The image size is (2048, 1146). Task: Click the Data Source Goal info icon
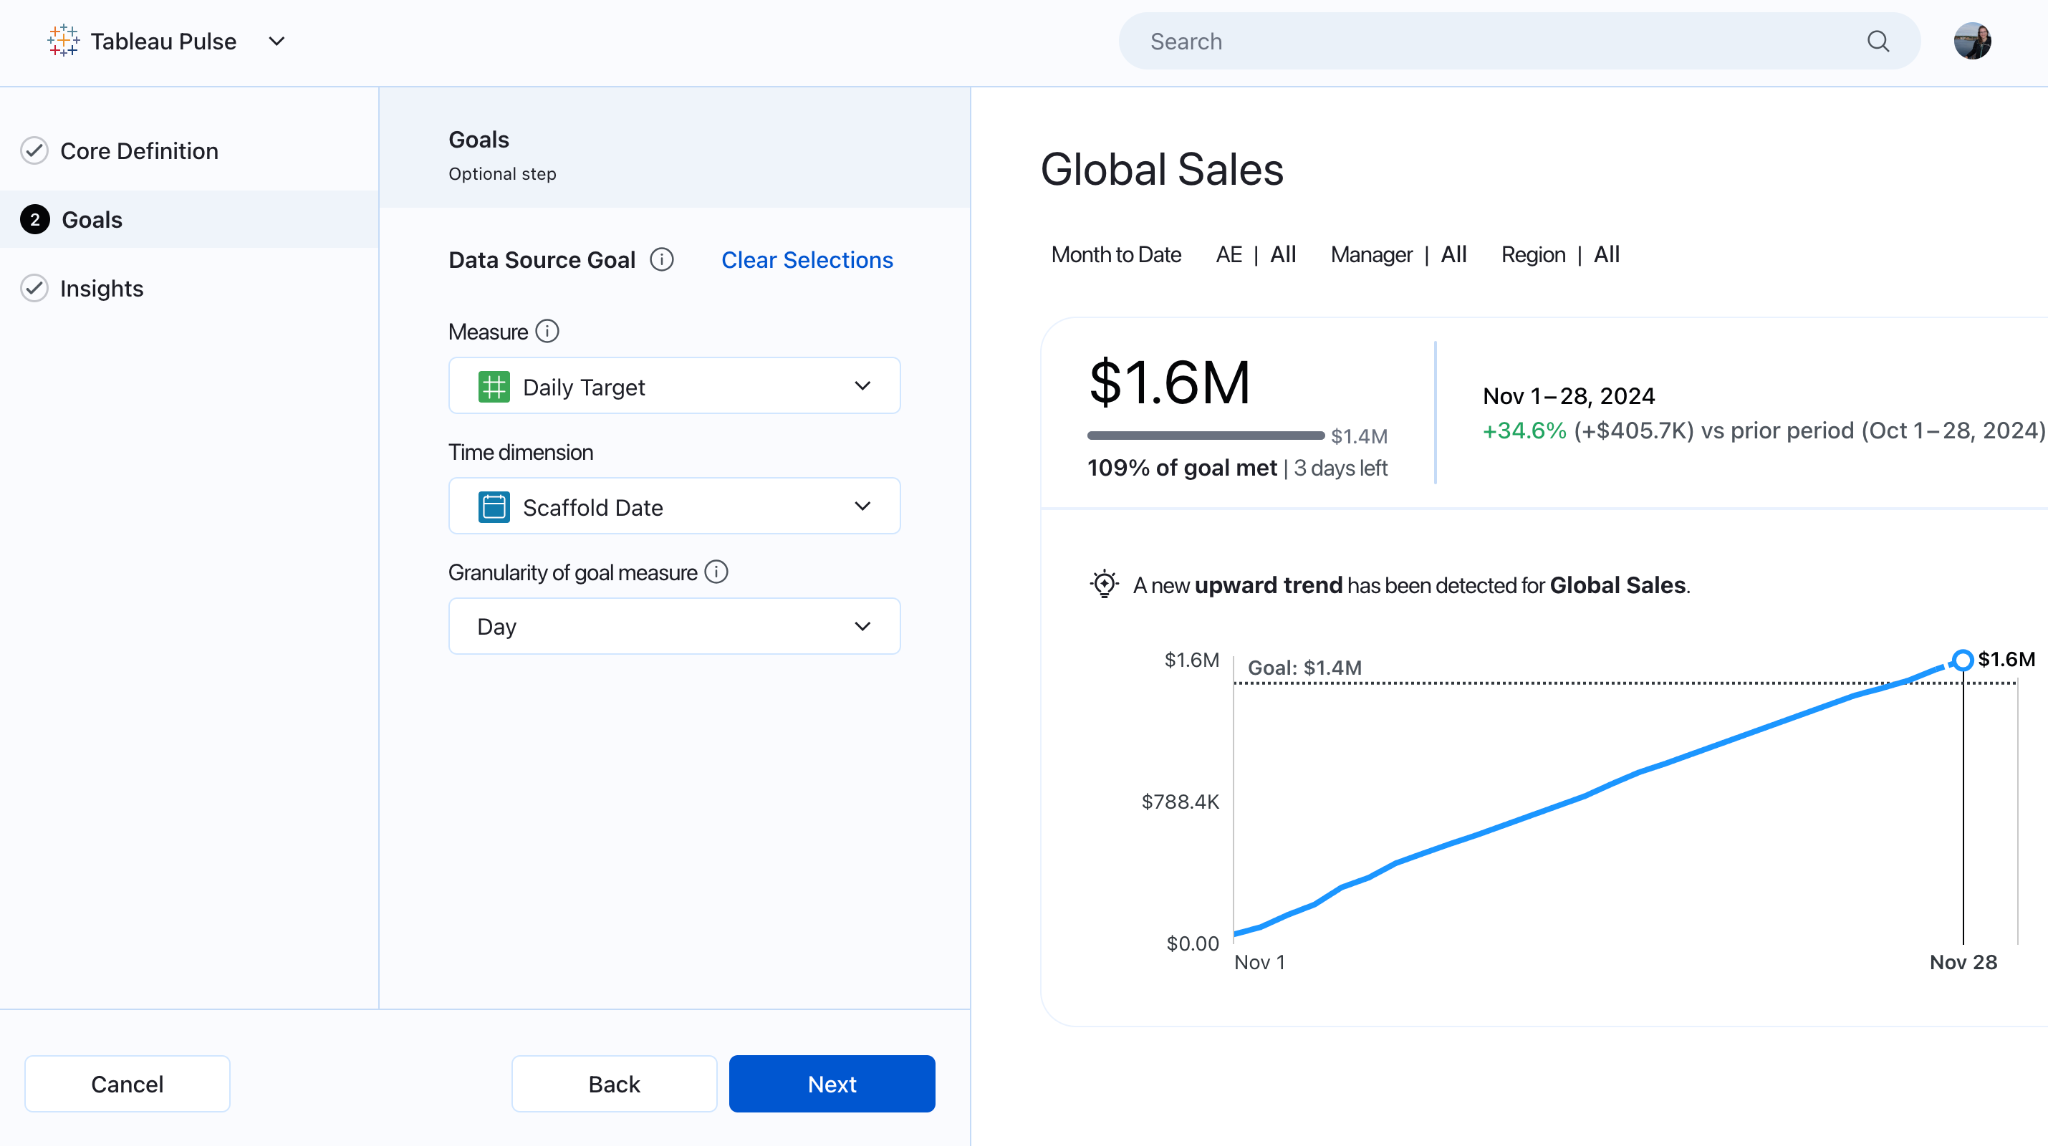[x=662, y=260]
